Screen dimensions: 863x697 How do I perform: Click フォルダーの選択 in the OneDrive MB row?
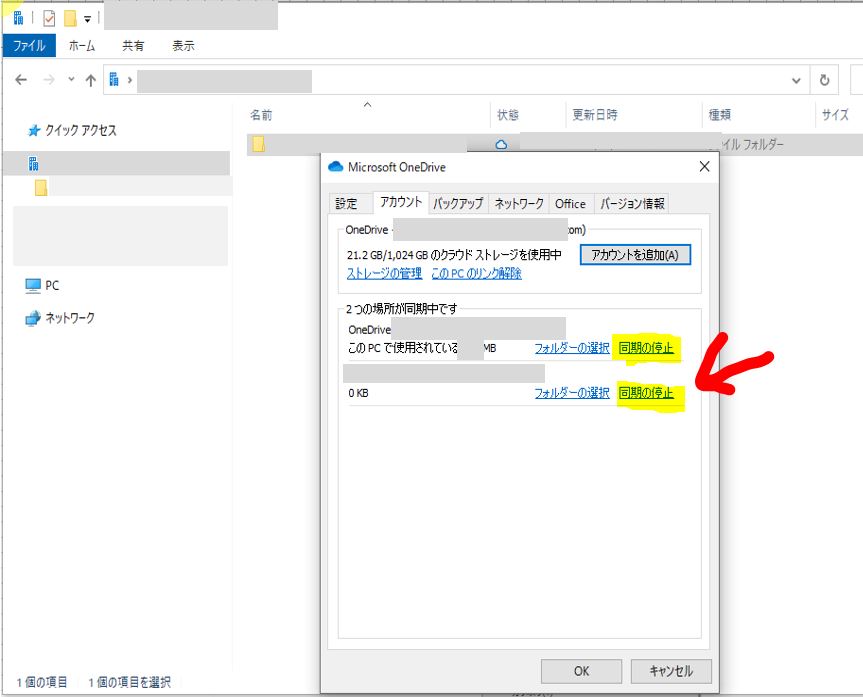point(572,348)
